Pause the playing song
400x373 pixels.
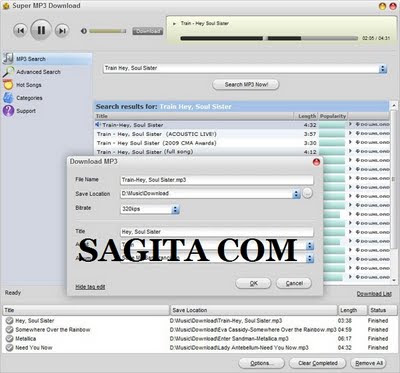41,30
